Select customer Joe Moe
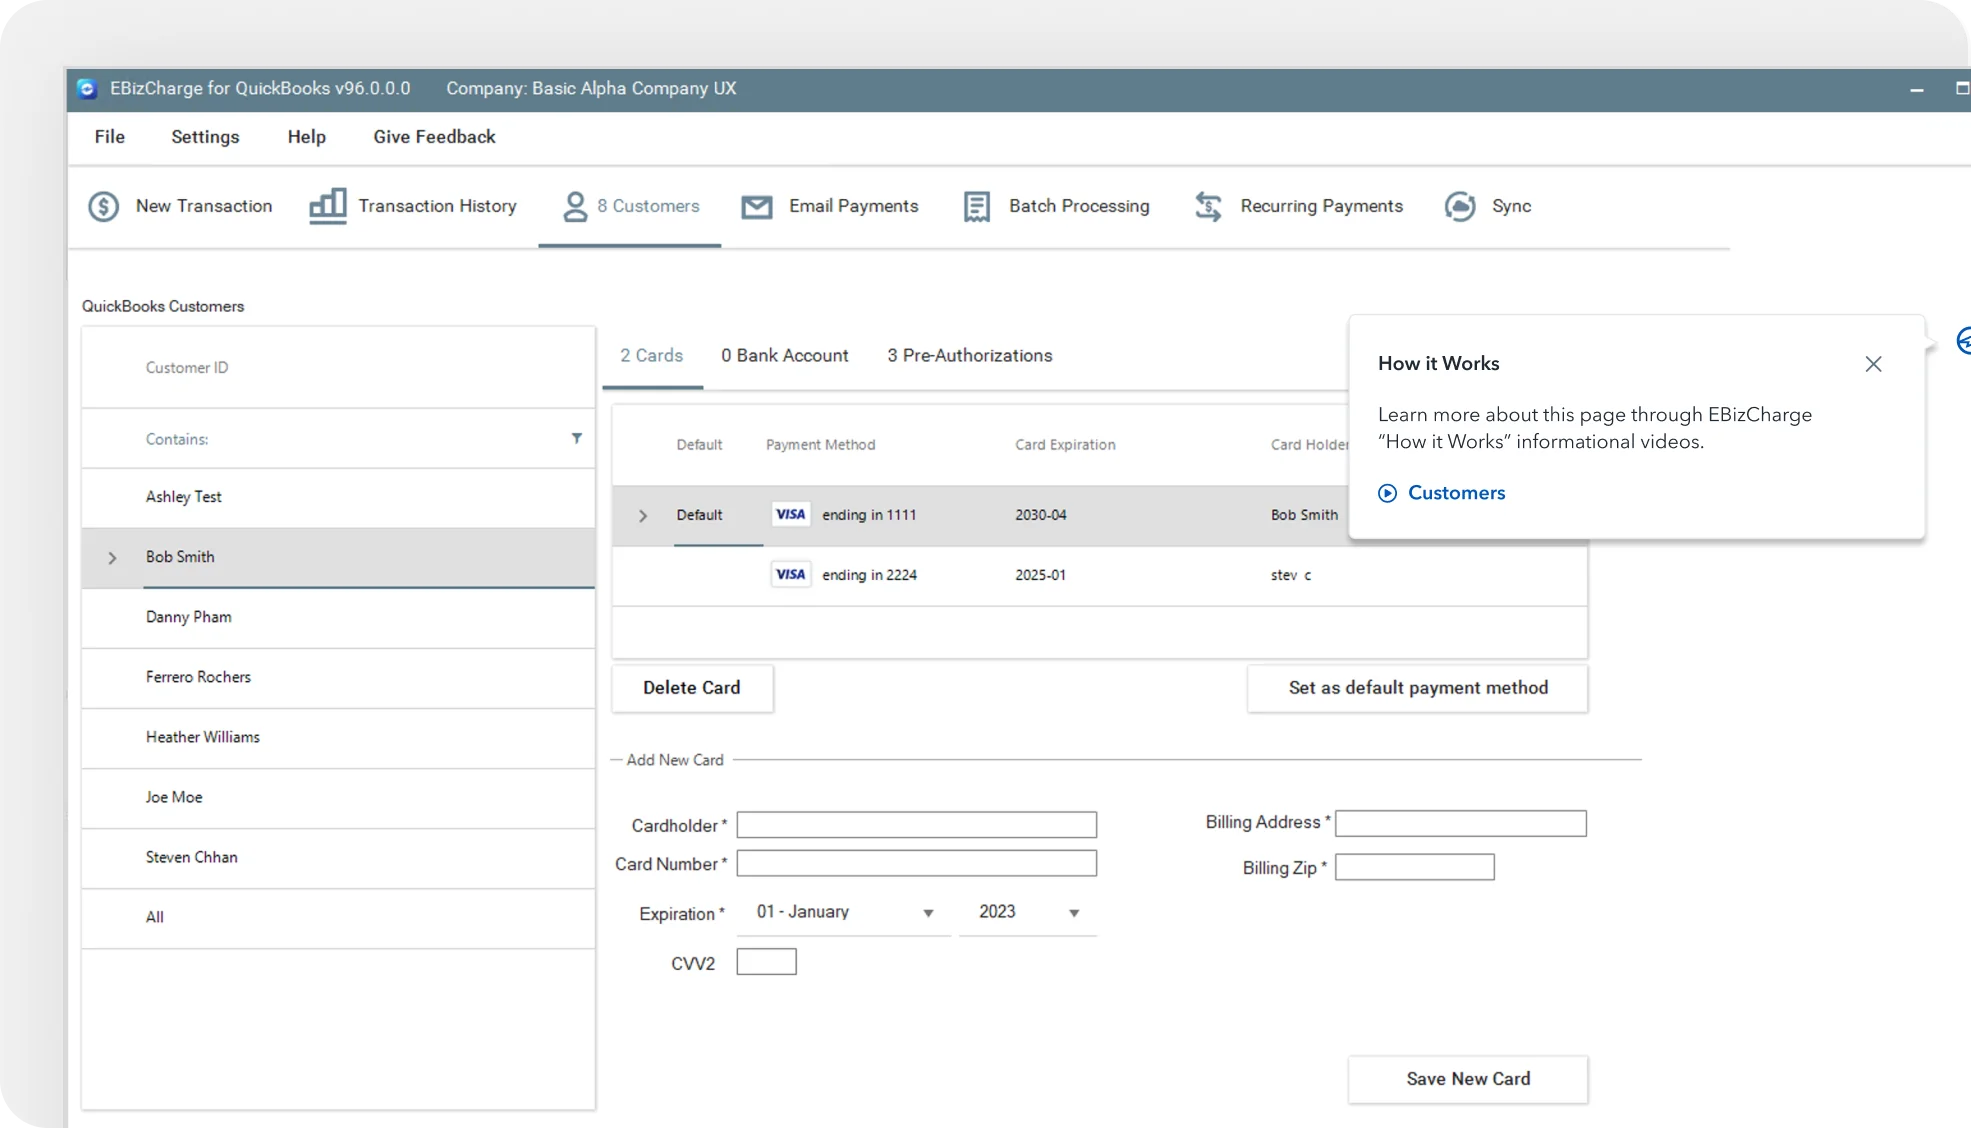The width and height of the screenshot is (1971, 1128). (x=338, y=797)
